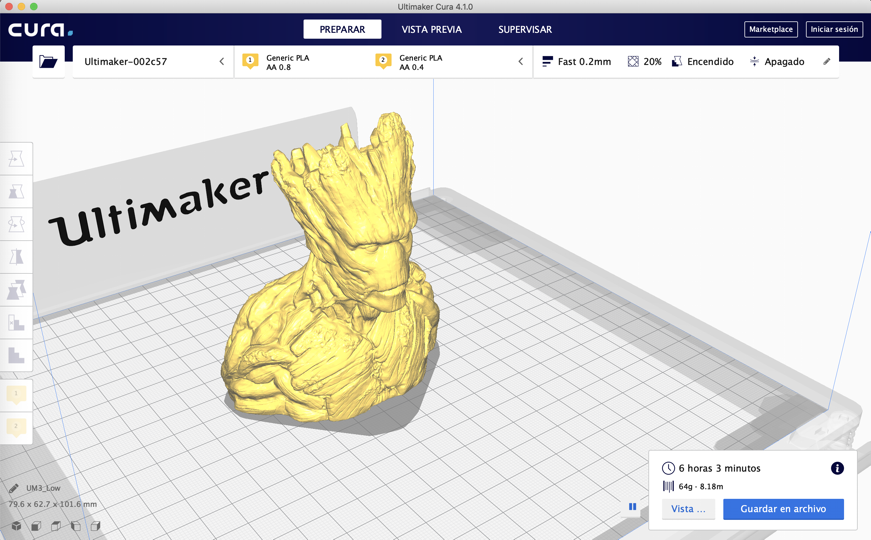Click the 64g · 8.18m material usage
This screenshot has height=540, width=871.
701,487
